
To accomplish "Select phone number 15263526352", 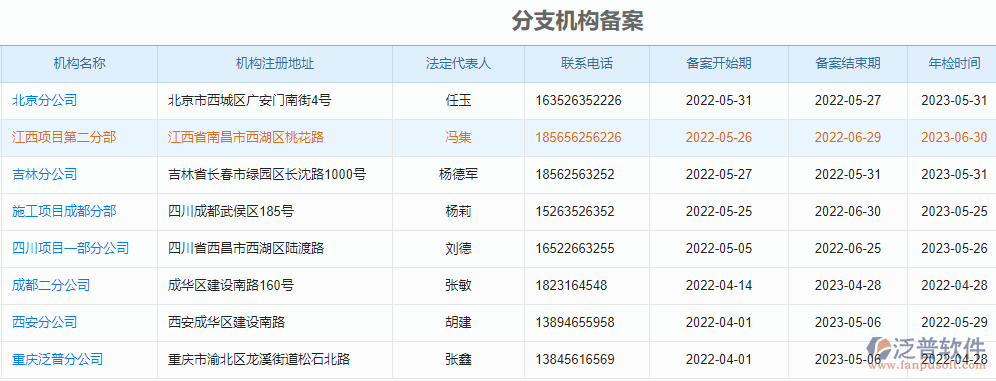I will [575, 211].
